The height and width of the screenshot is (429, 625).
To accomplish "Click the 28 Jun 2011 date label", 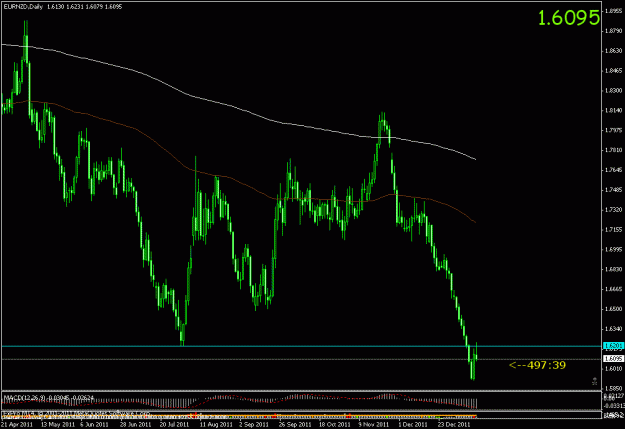I will pyautogui.click(x=136, y=425).
